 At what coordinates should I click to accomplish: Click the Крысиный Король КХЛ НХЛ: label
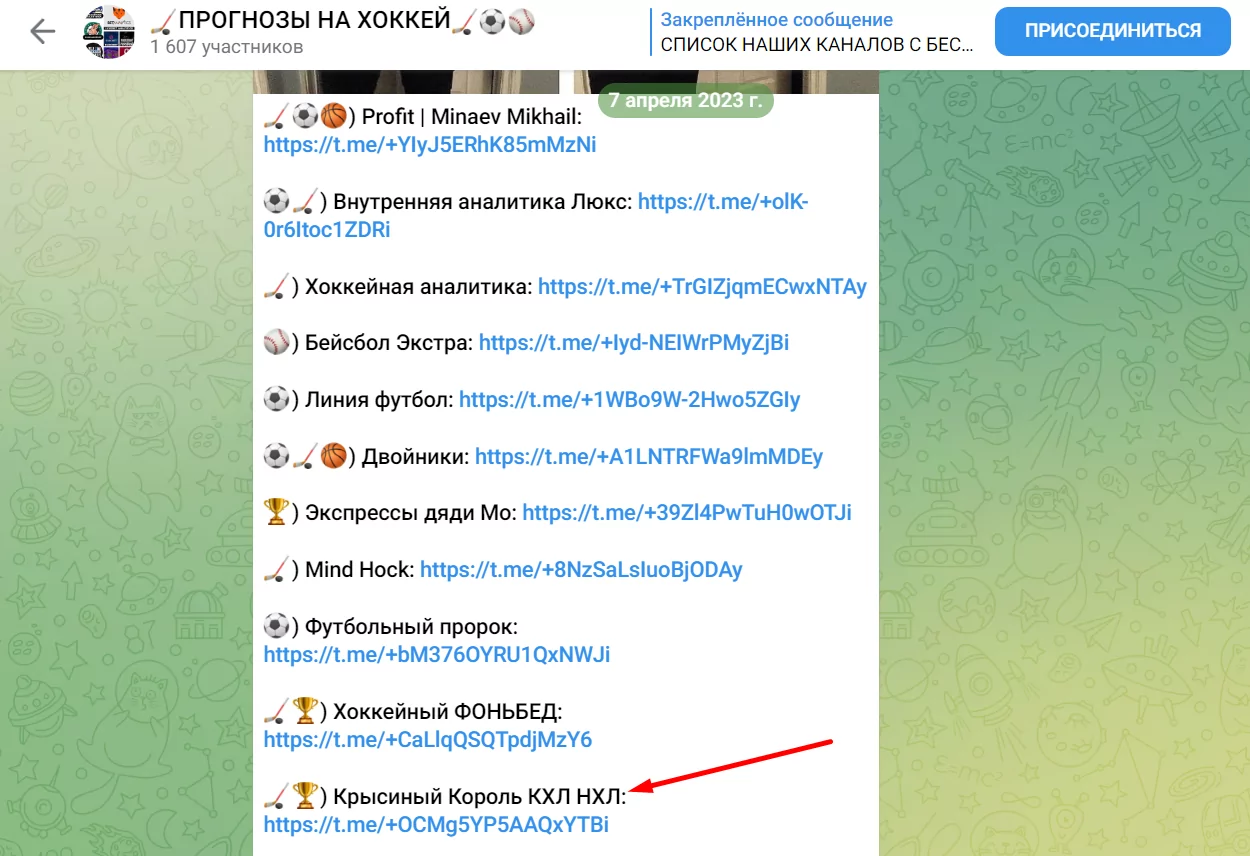[x=480, y=797]
